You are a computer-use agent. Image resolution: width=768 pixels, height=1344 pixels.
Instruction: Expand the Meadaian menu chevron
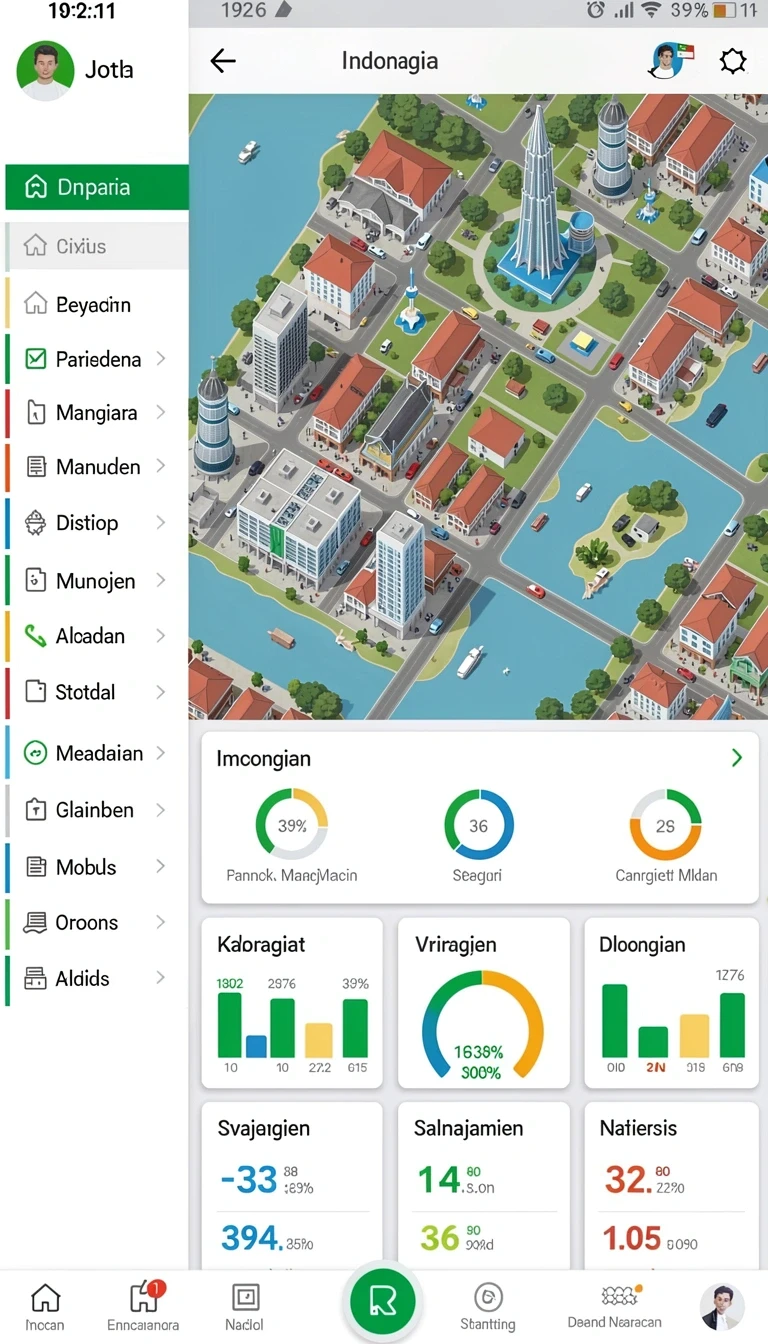point(161,753)
